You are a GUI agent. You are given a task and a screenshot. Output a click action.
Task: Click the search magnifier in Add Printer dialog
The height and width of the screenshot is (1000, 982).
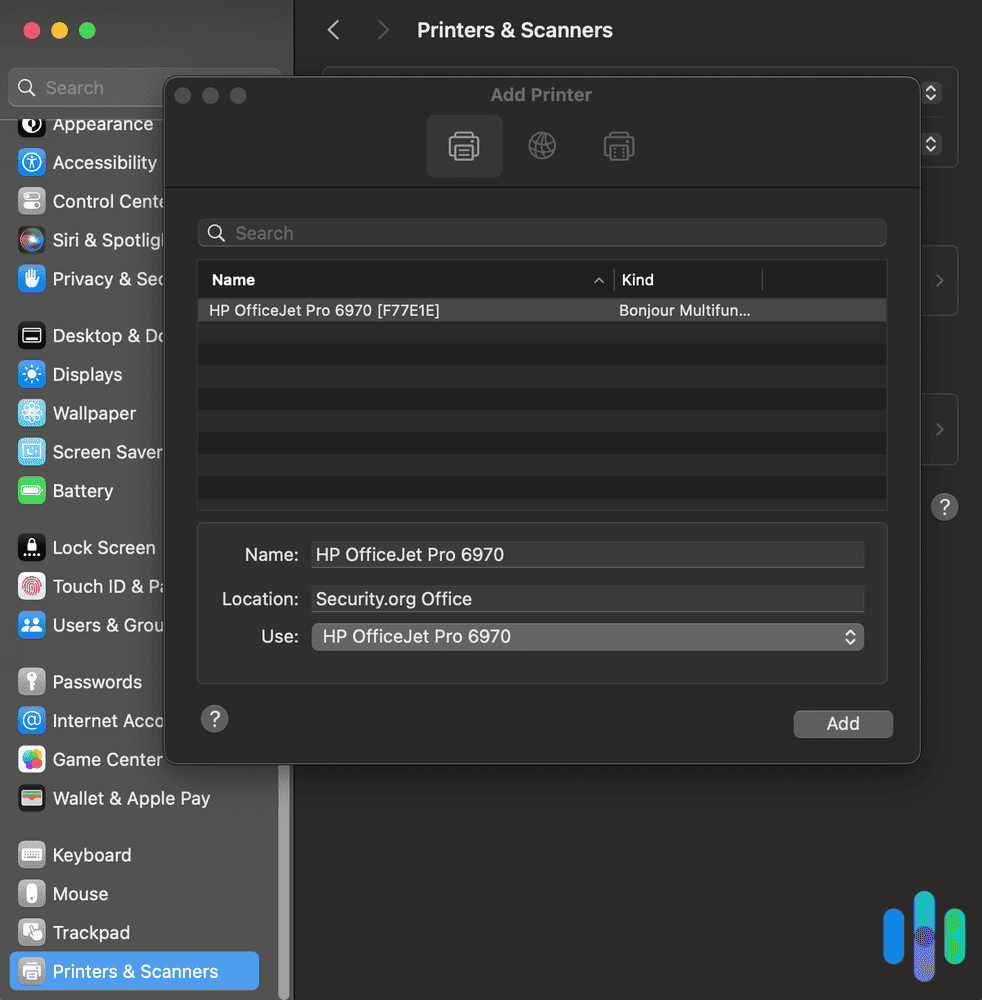point(216,232)
